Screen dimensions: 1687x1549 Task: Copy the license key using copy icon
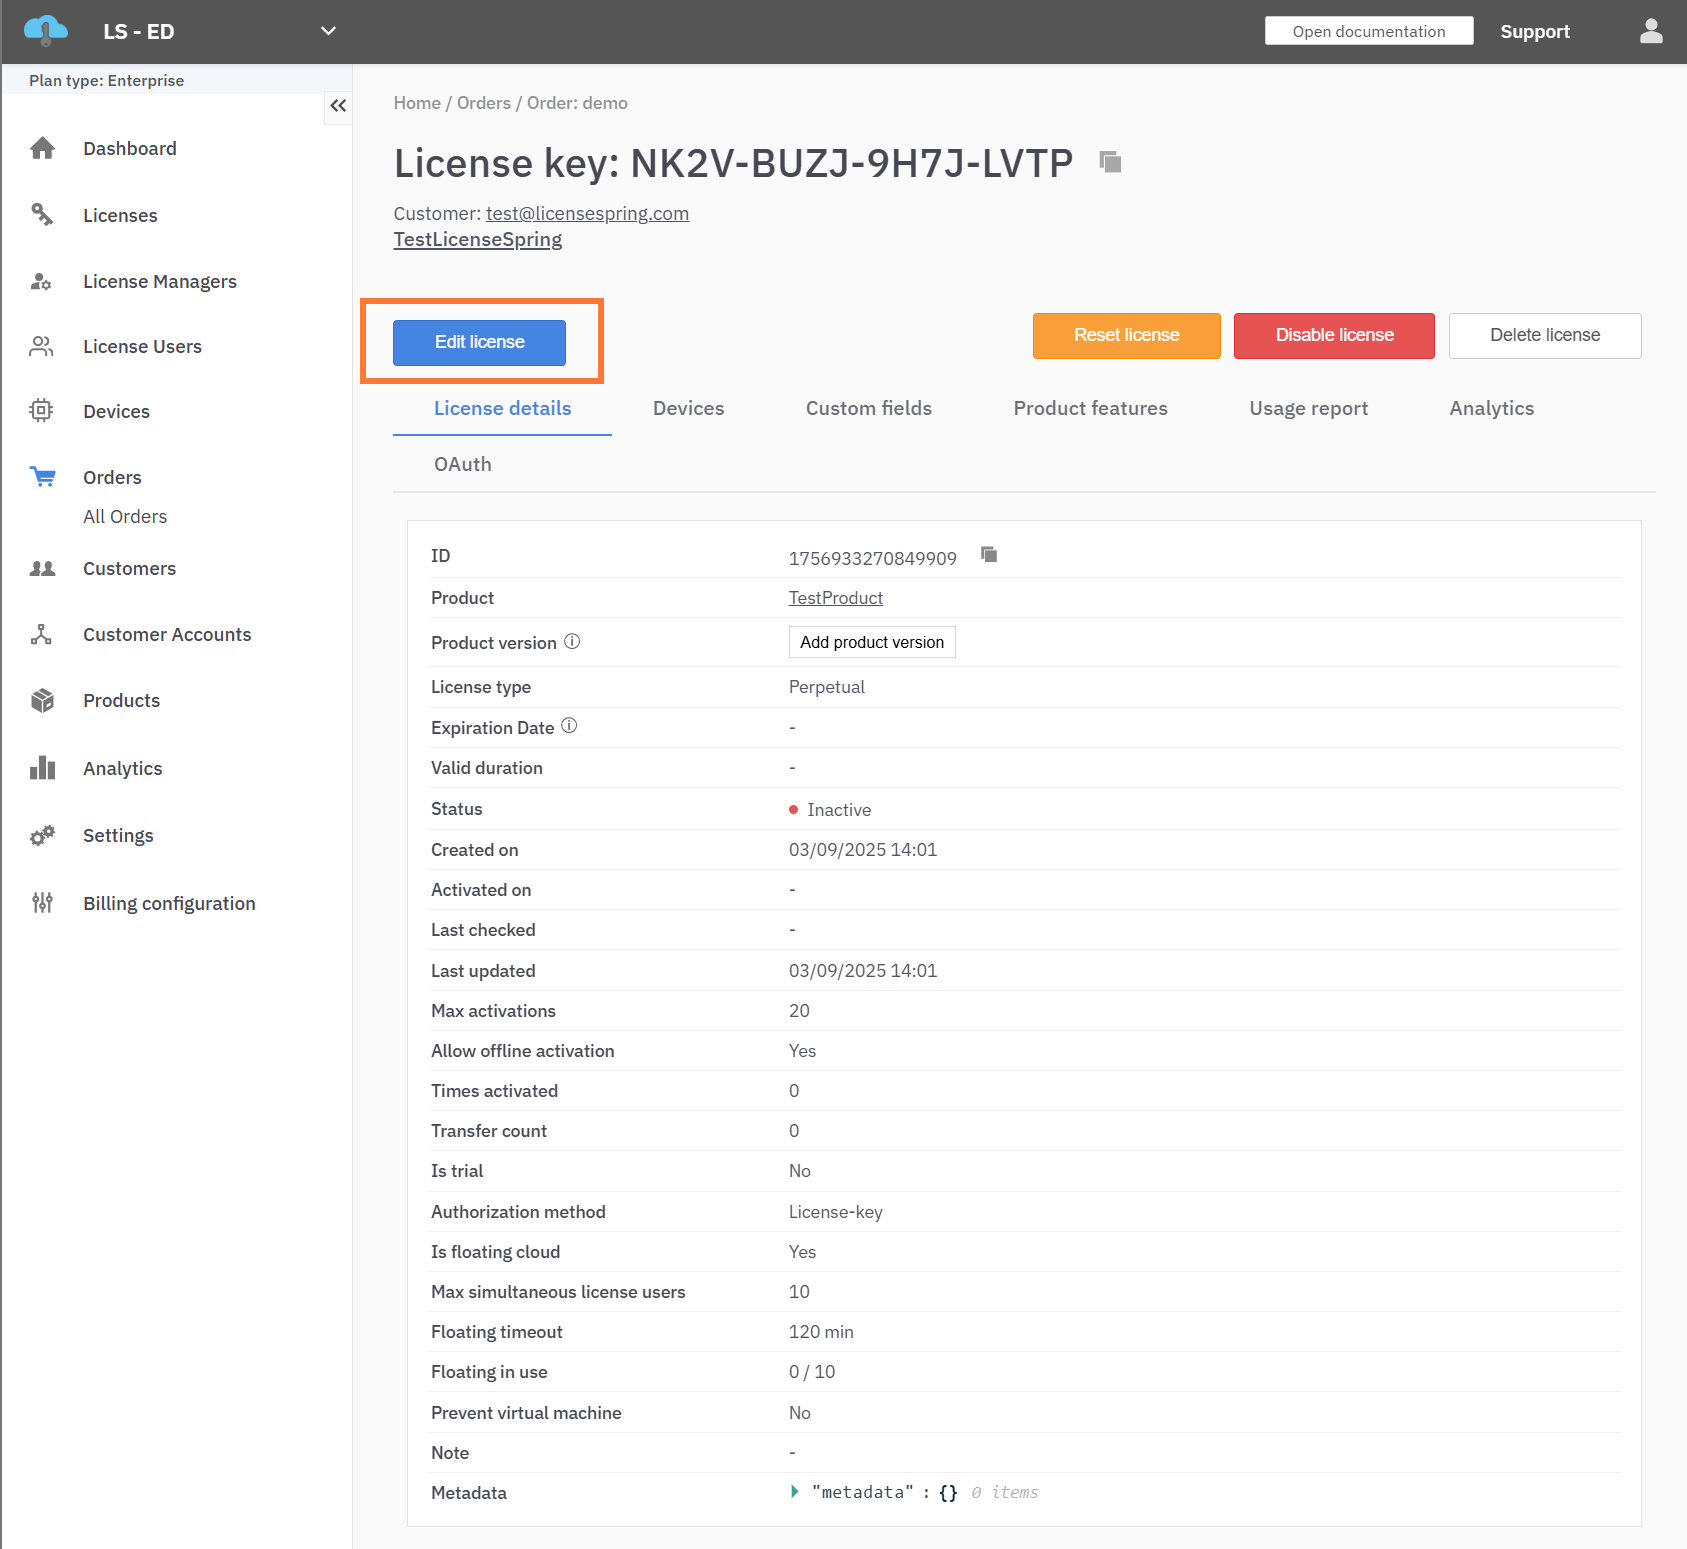point(1110,162)
